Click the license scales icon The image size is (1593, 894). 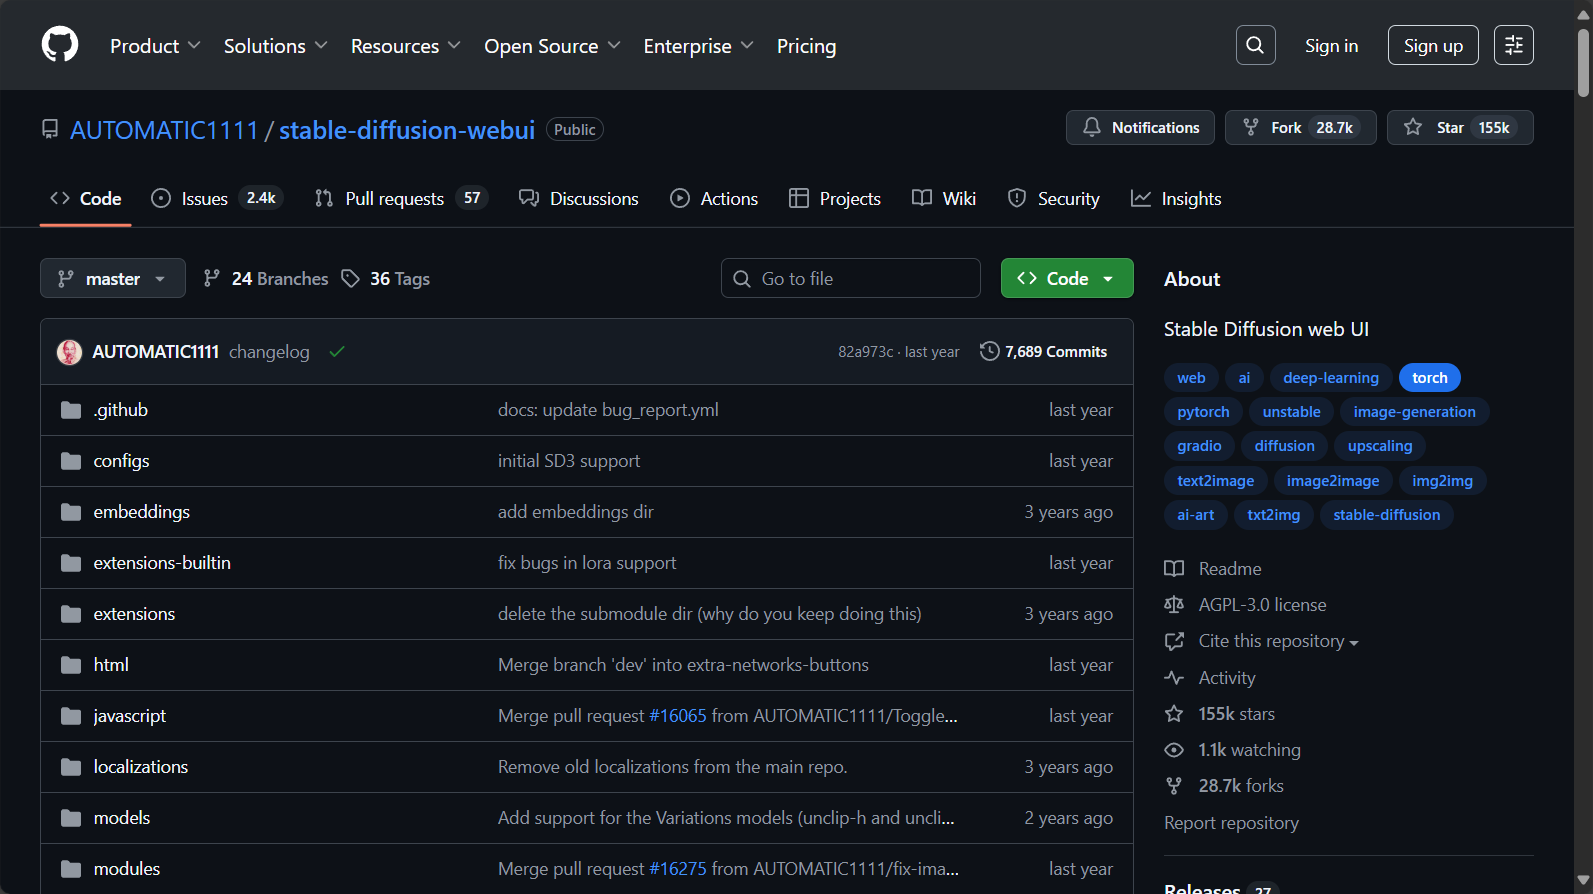pyautogui.click(x=1174, y=605)
